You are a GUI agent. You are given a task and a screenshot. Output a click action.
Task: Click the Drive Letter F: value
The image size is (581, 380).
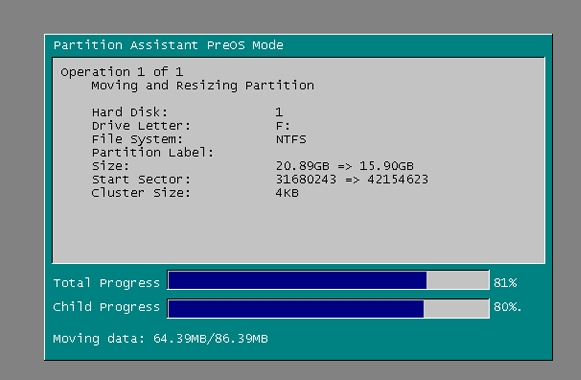click(x=283, y=126)
